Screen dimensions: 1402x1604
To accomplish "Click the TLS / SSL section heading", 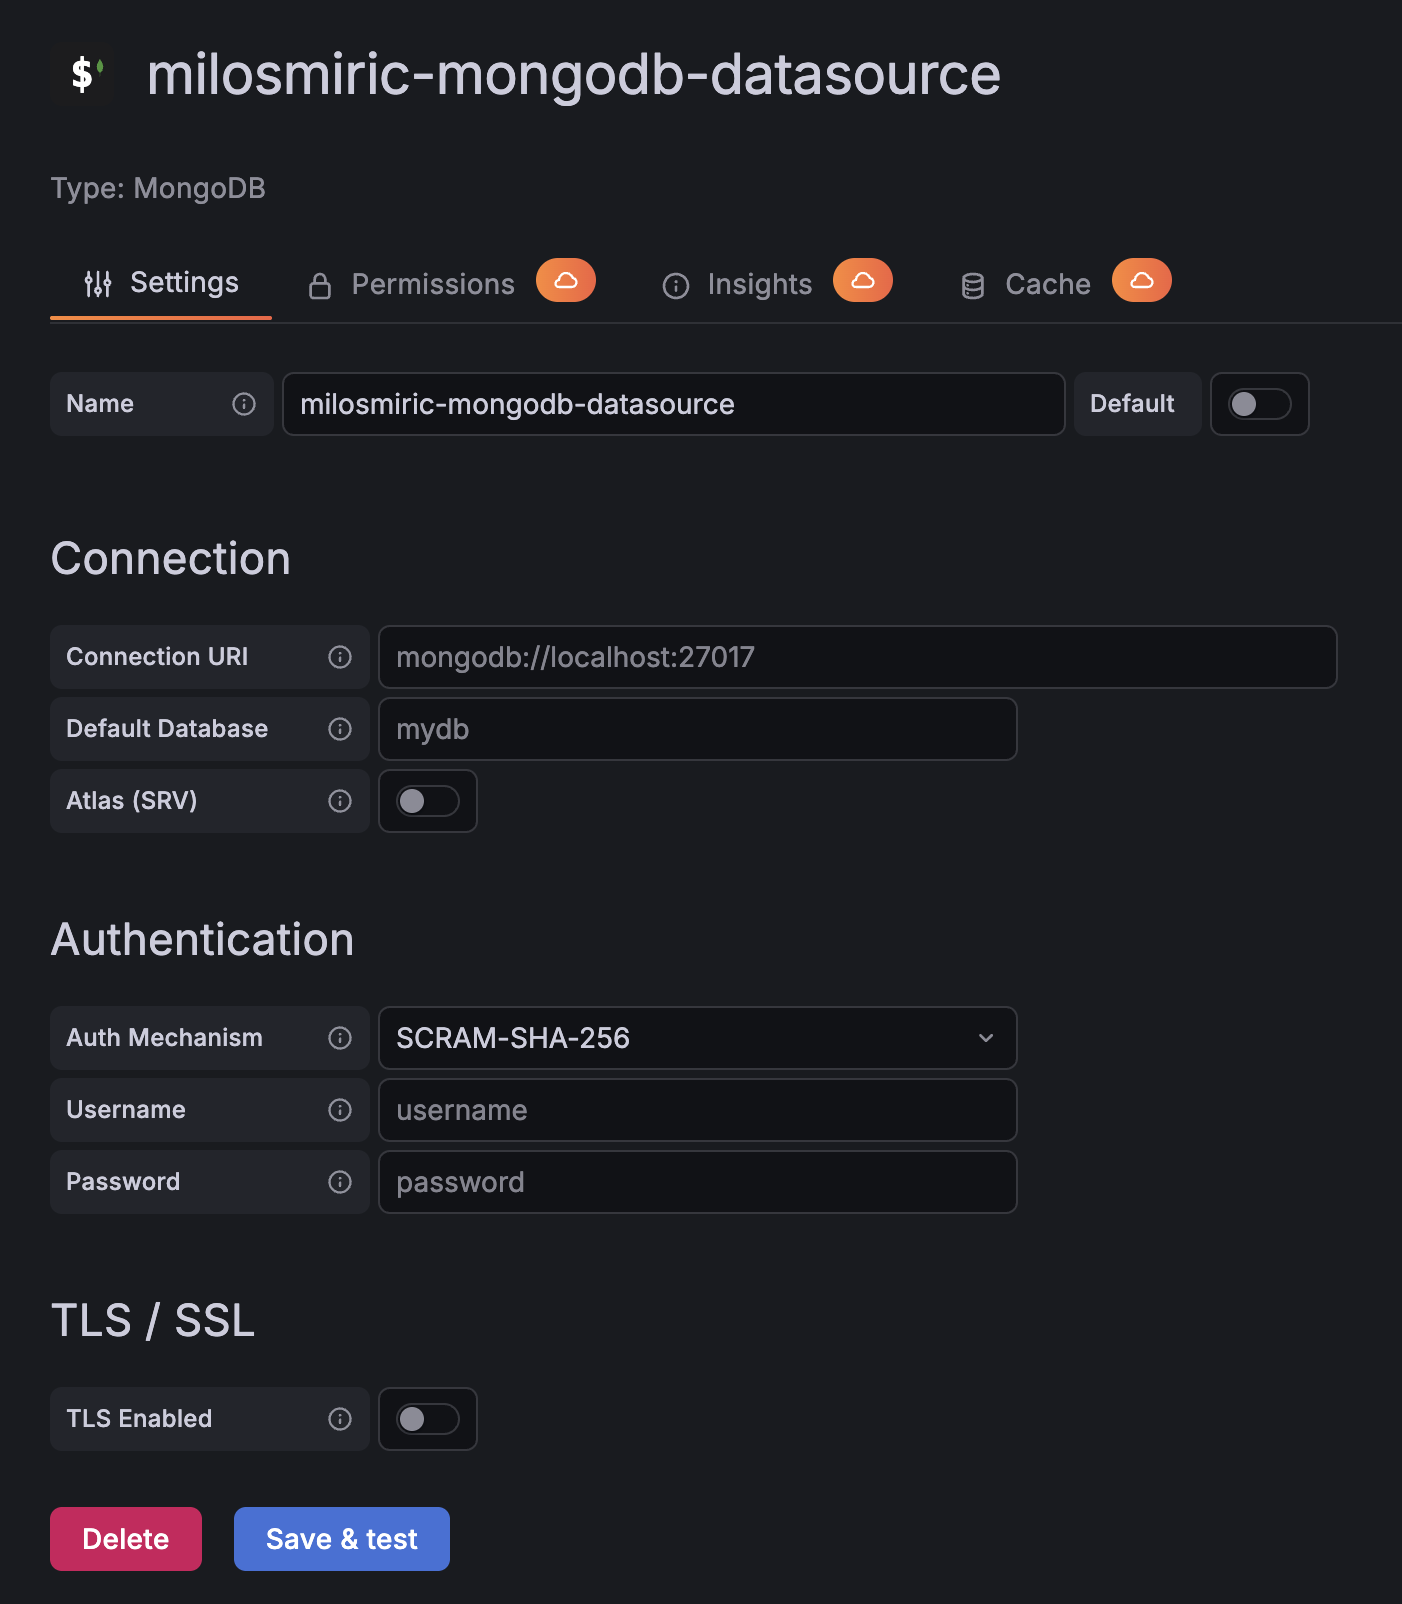I will (153, 1321).
